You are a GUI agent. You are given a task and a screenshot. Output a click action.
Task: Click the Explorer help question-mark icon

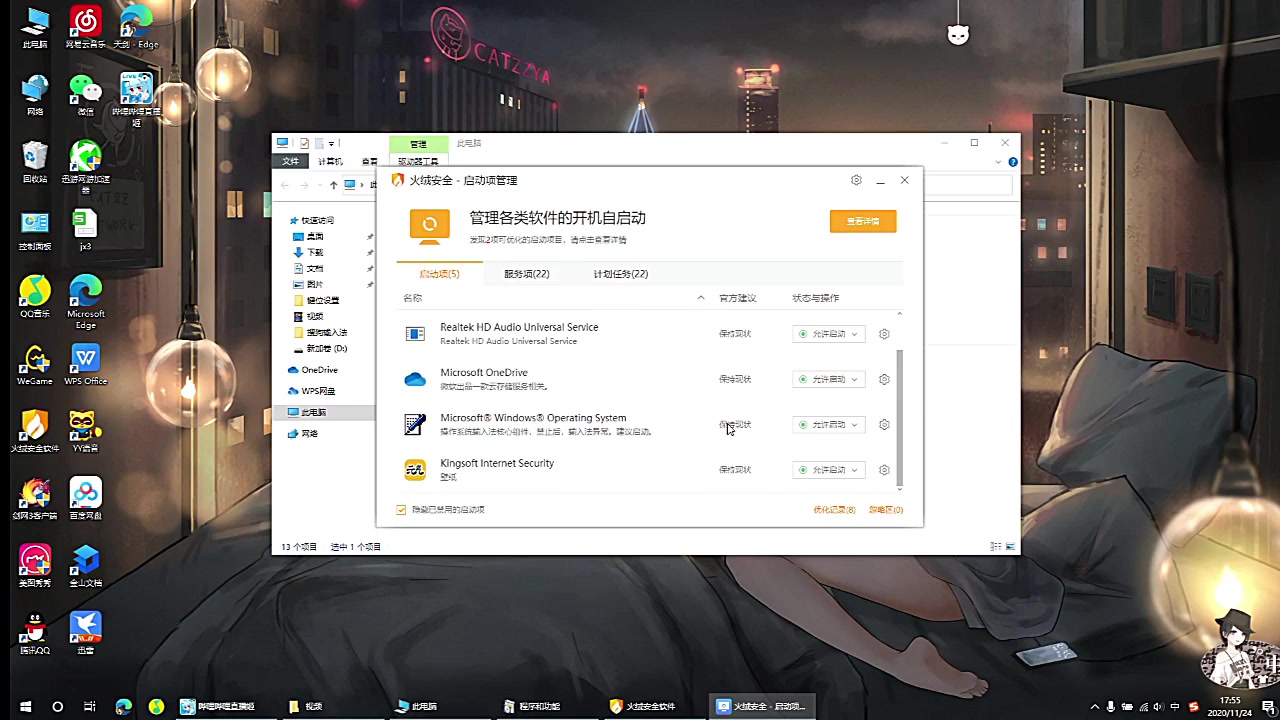point(1012,162)
